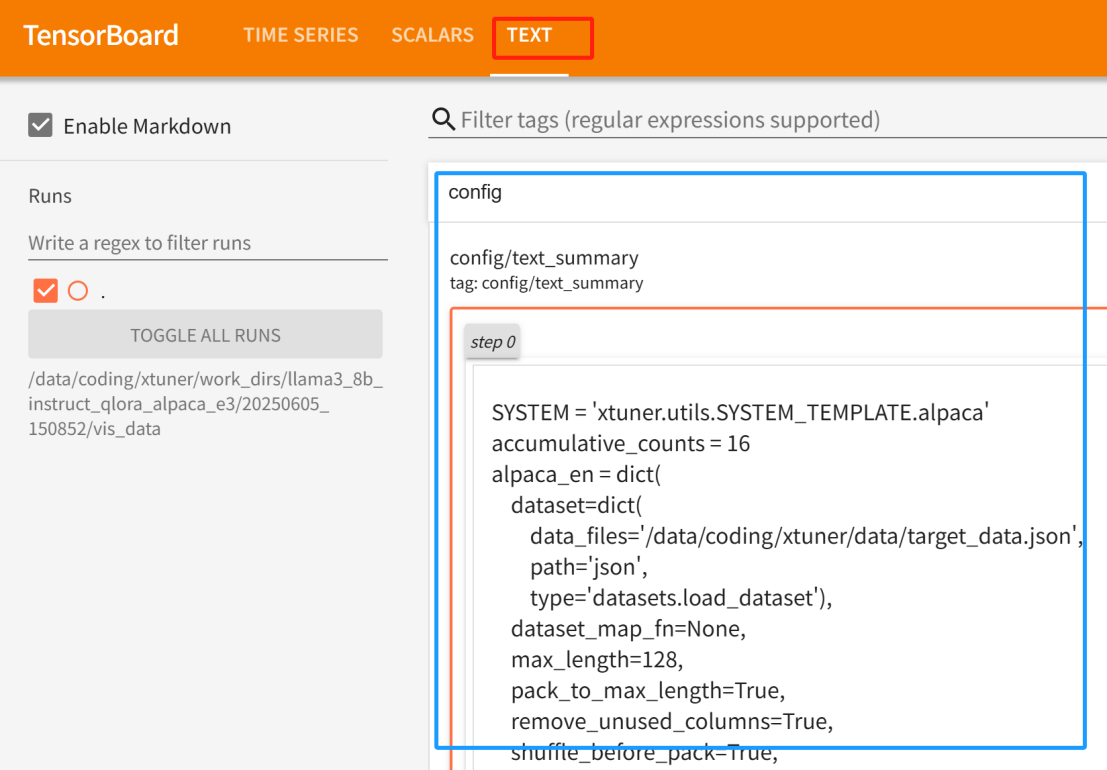Screen dimensions: 1107x770
Task: Click the dataset=dict( line
Action: 576,505
